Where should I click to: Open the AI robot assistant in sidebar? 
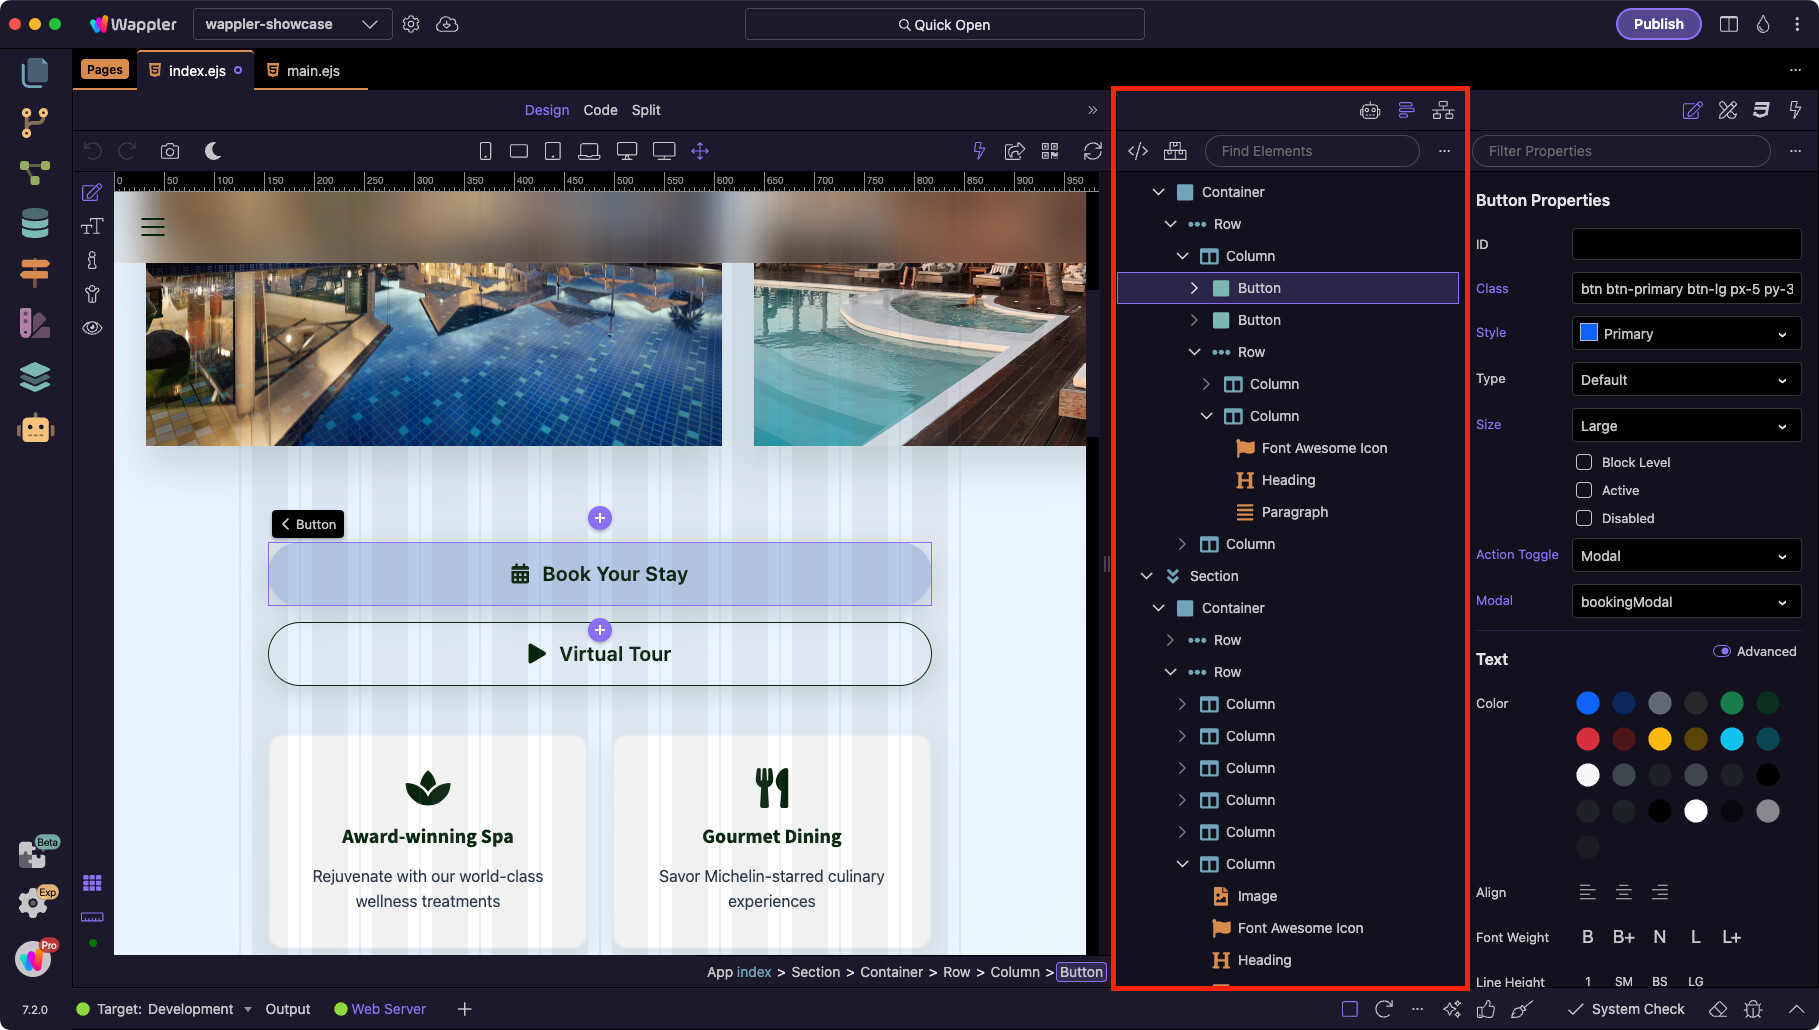click(35, 429)
